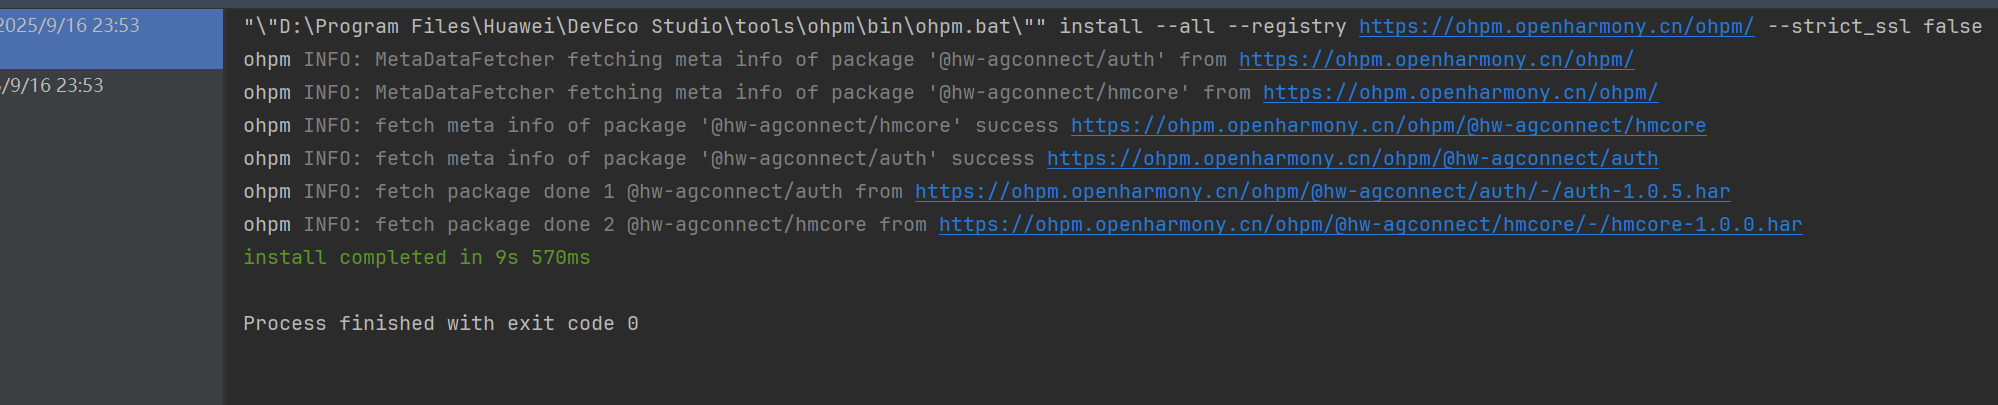Open registry link on the hmcore MetaDataFetcher line
The image size is (1998, 405).
pos(1460,93)
